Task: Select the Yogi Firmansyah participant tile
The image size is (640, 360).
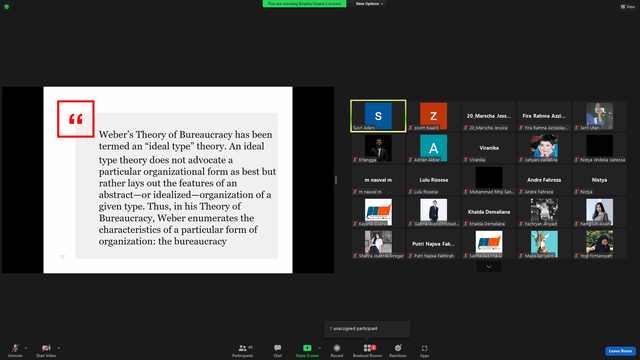Action: coord(600,244)
